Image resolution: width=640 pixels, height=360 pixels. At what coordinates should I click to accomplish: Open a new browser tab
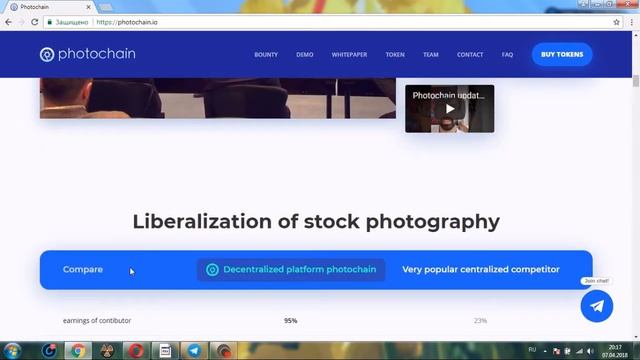[105, 7]
